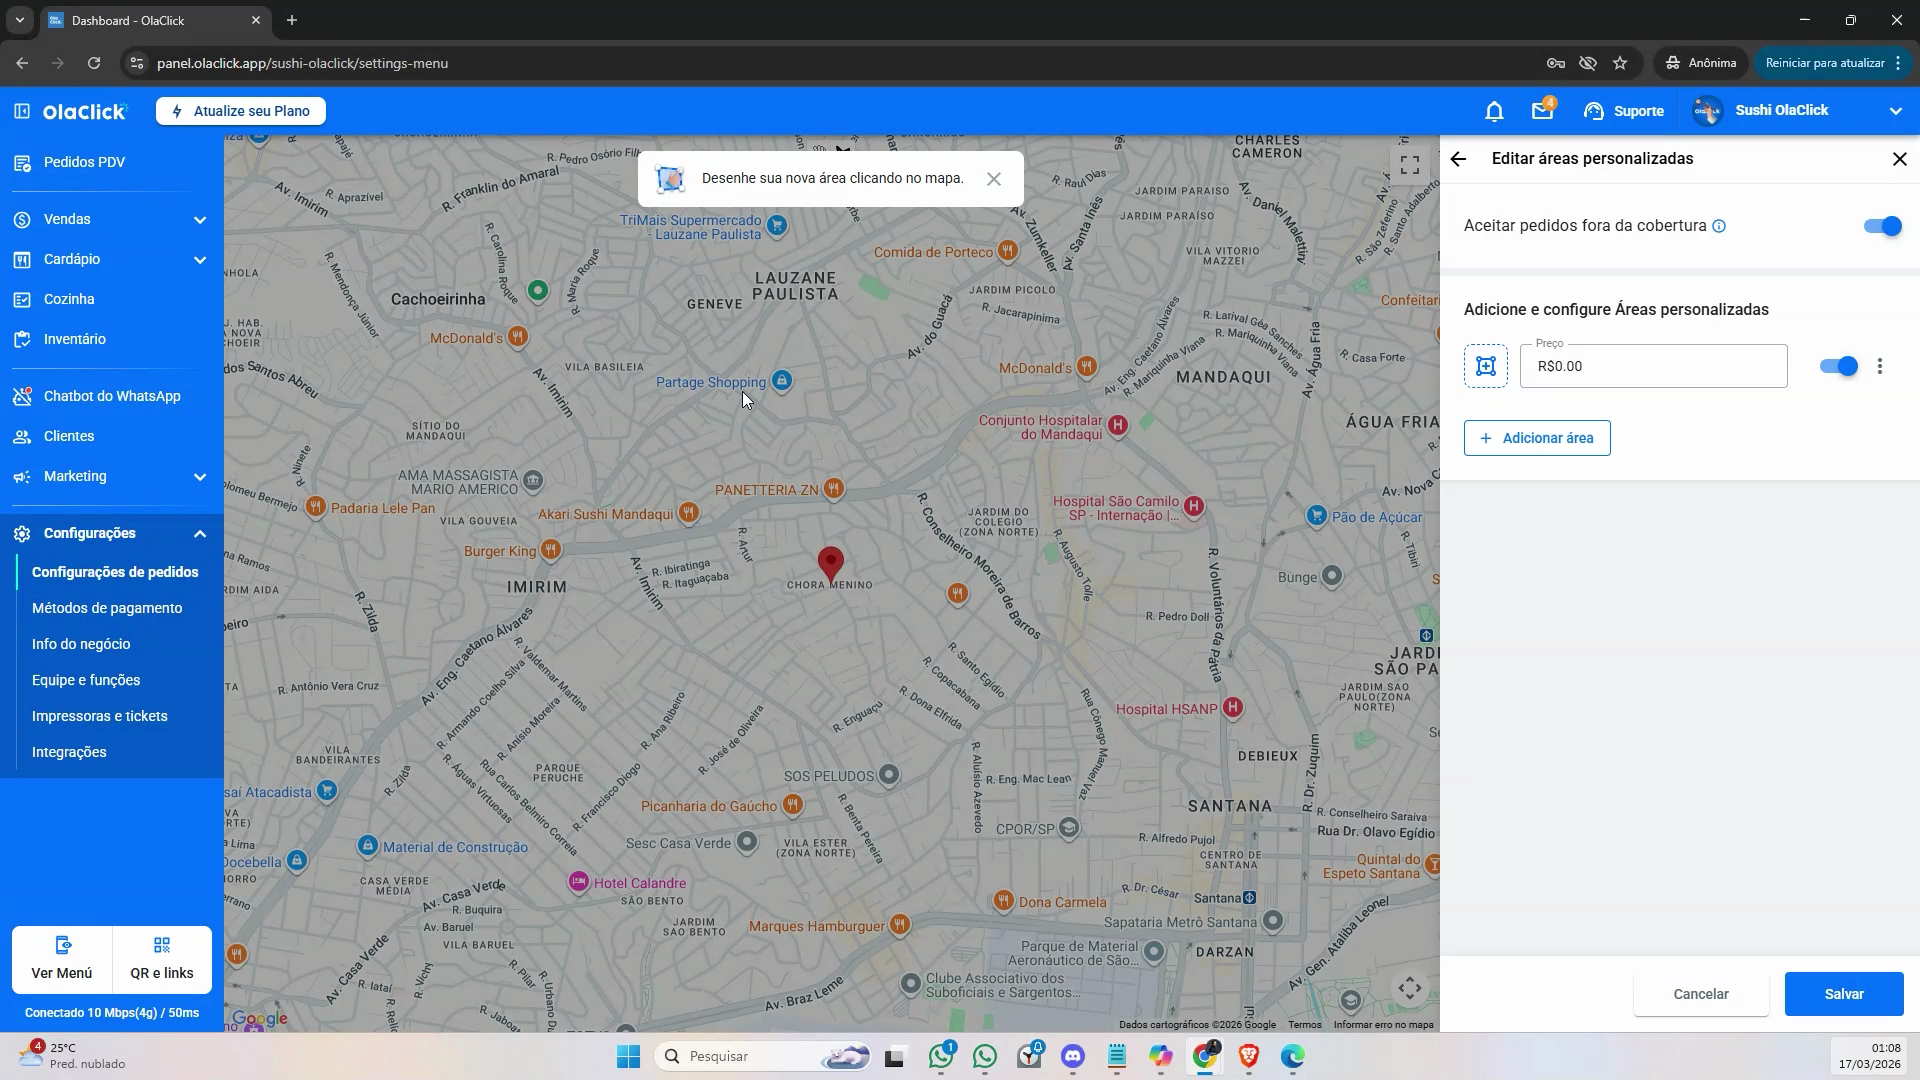This screenshot has width=1920, height=1080.
Task: Click the draw area icon beside Preço
Action: tap(1486, 366)
